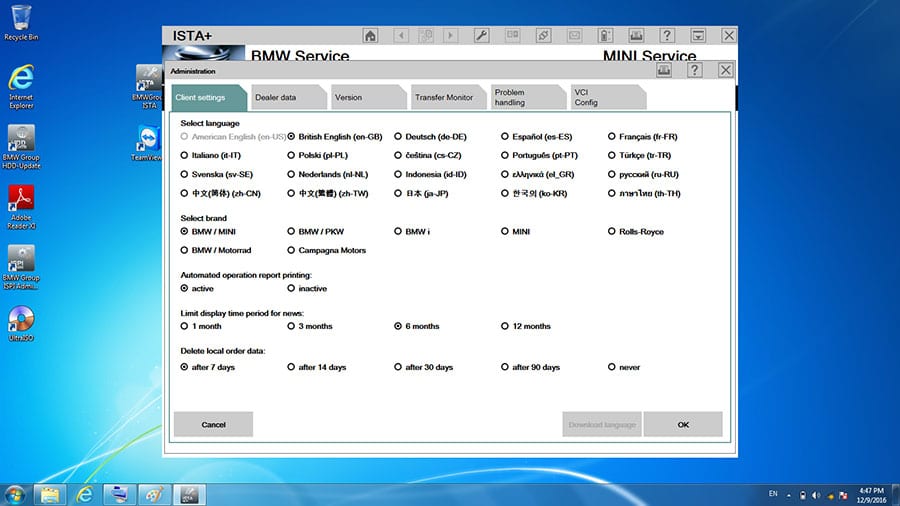Image resolution: width=900 pixels, height=506 pixels.
Task: Set report printing to inactive
Action: pos(307,289)
